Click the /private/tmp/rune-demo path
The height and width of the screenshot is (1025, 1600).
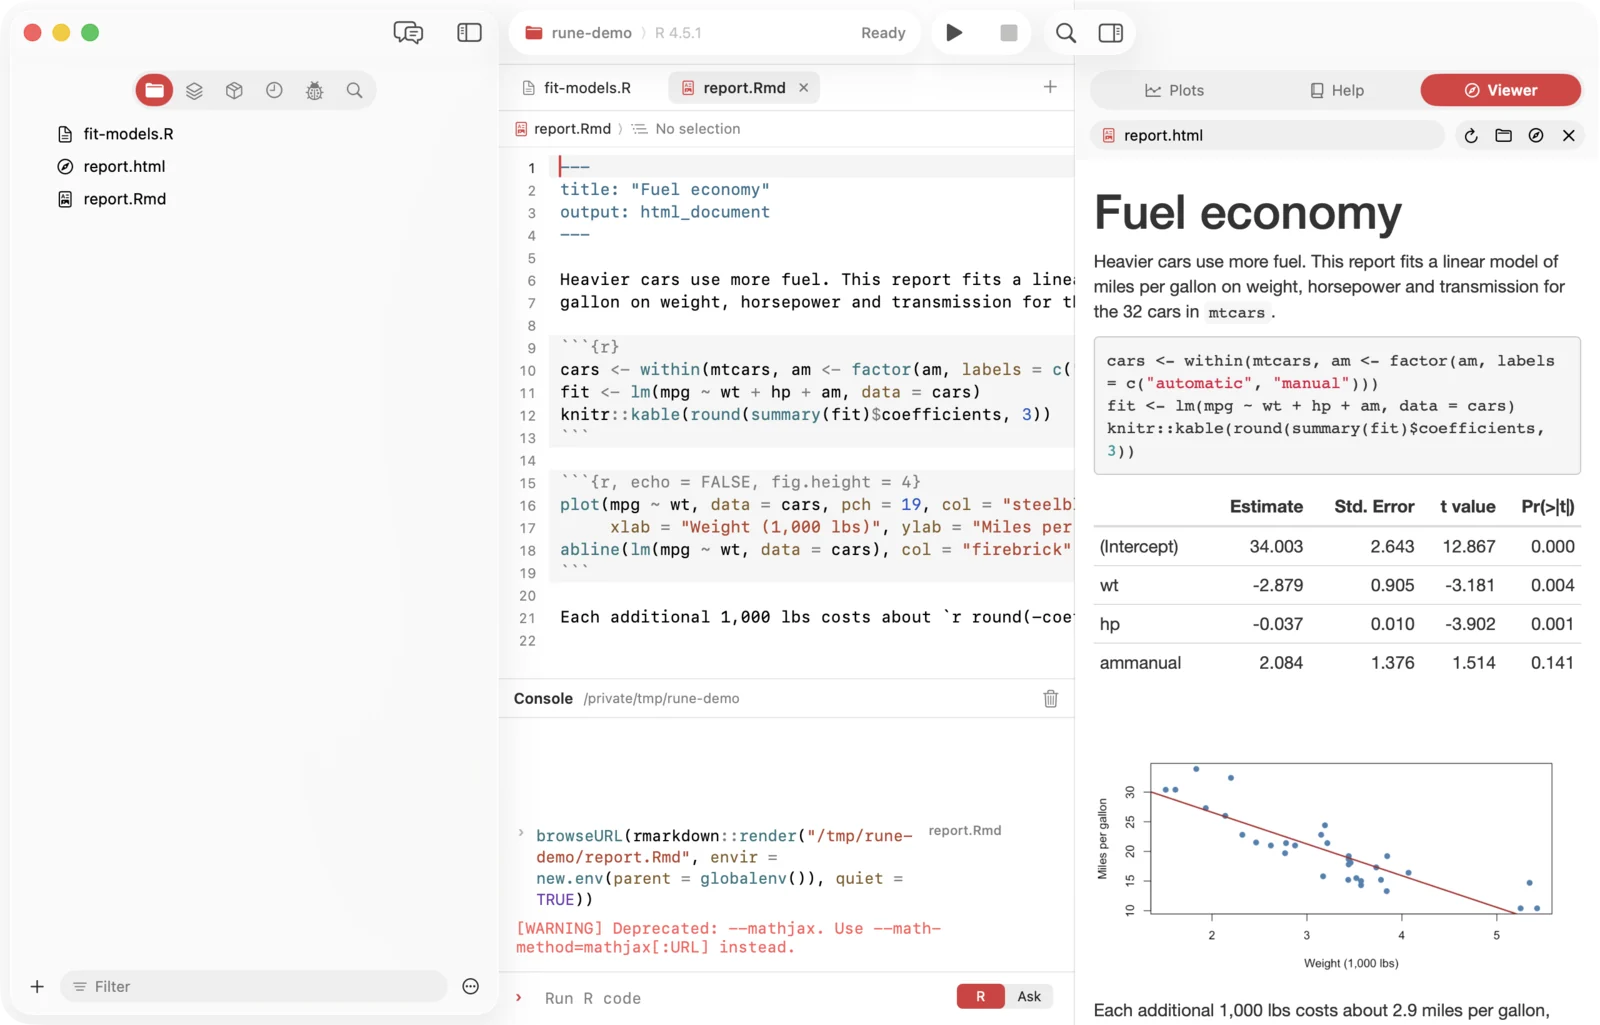[661, 699]
